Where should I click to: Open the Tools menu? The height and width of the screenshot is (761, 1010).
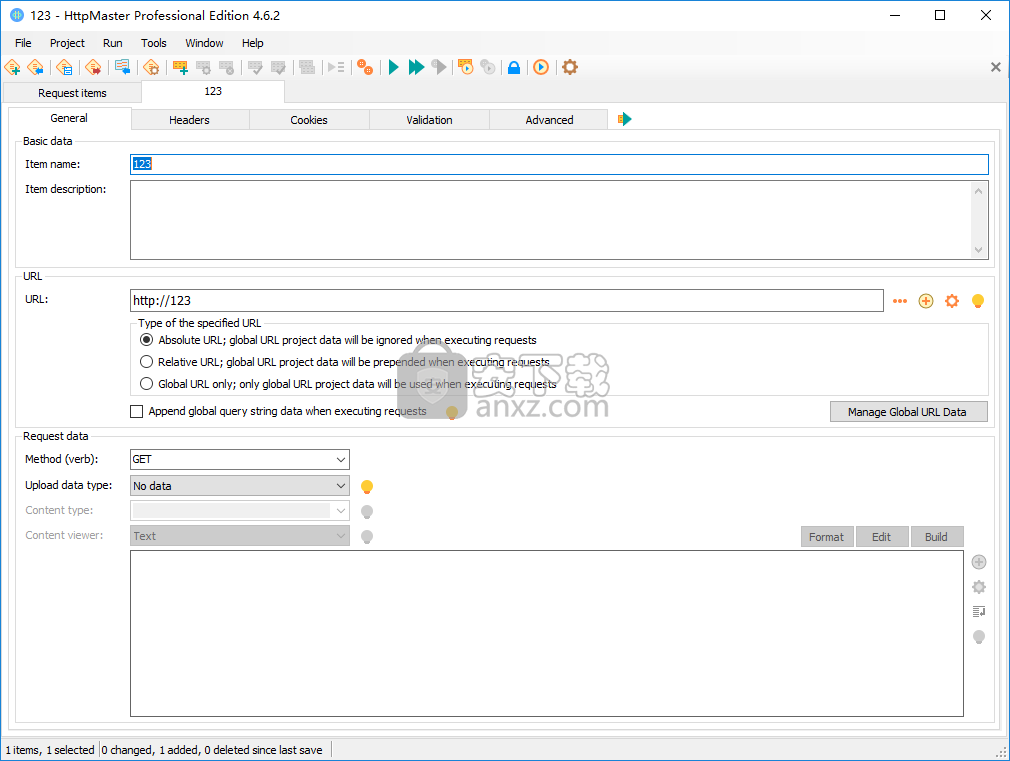154,43
